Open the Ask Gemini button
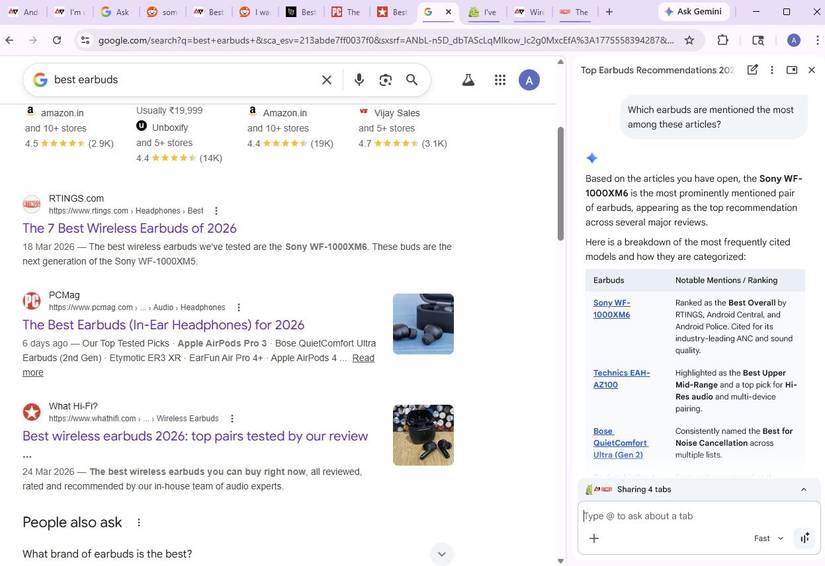The height and width of the screenshot is (566, 825). [693, 12]
